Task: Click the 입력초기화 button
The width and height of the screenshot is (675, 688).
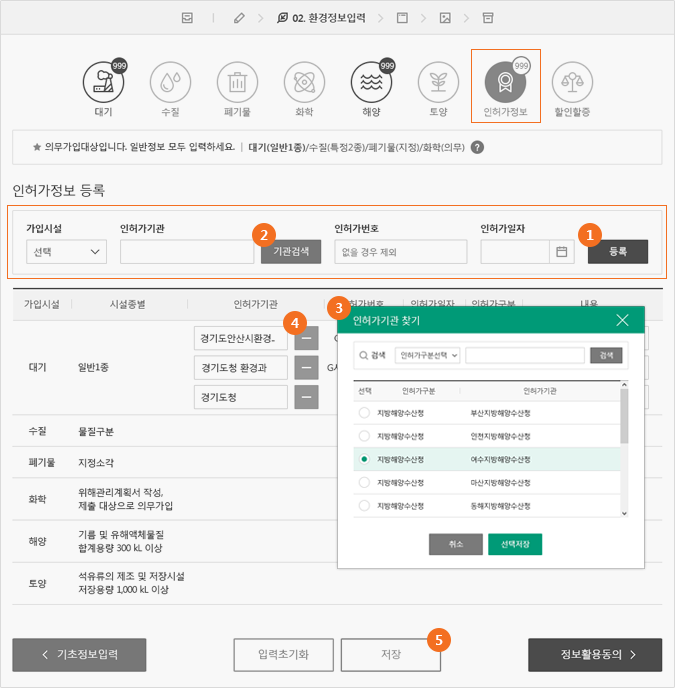Action: [x=284, y=655]
